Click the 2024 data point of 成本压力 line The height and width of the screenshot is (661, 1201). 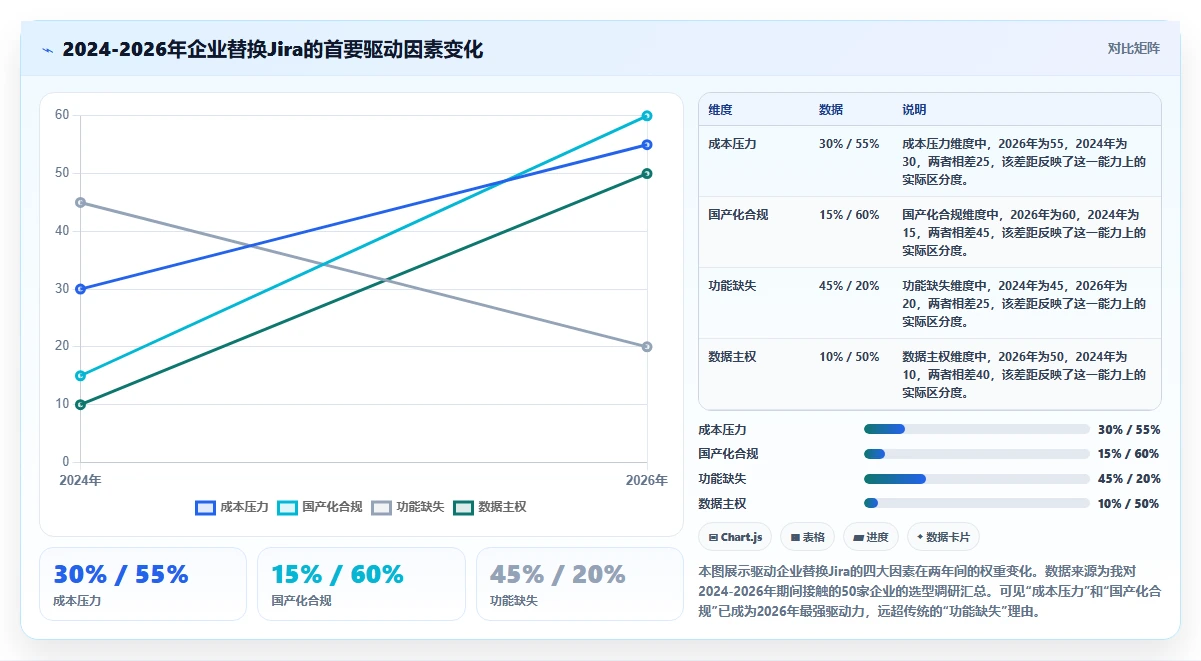point(80,289)
